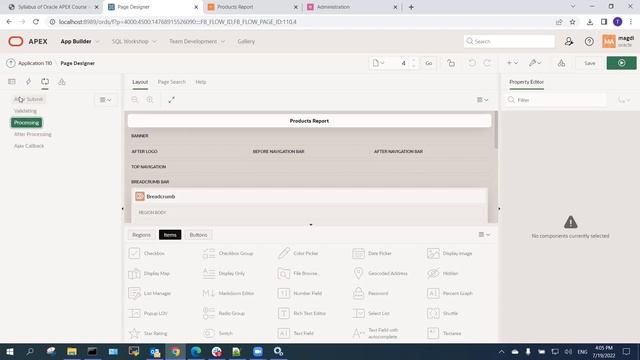Zoom in the layout view
640x360 pixels.
[150, 100]
